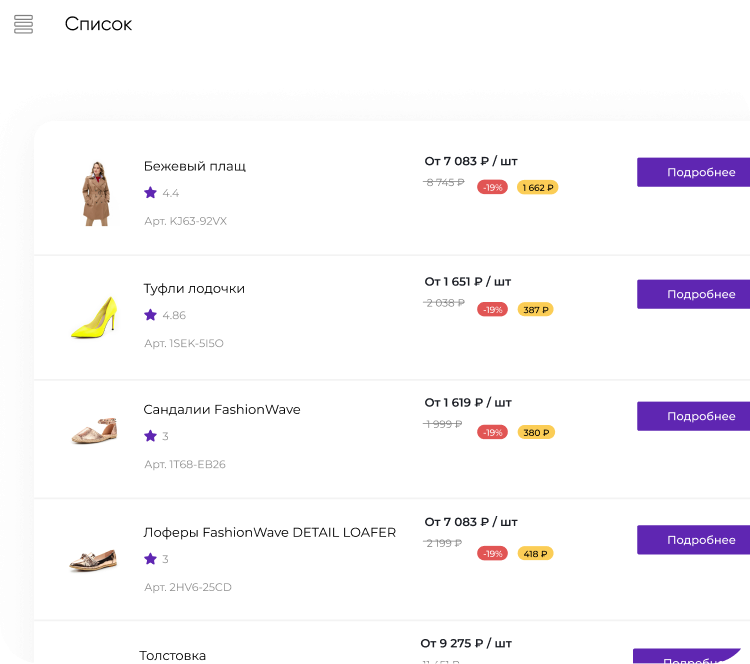750x664 pixels.
Task: Click the red -19% badge for Туфли лодочки
Action: pos(492,310)
